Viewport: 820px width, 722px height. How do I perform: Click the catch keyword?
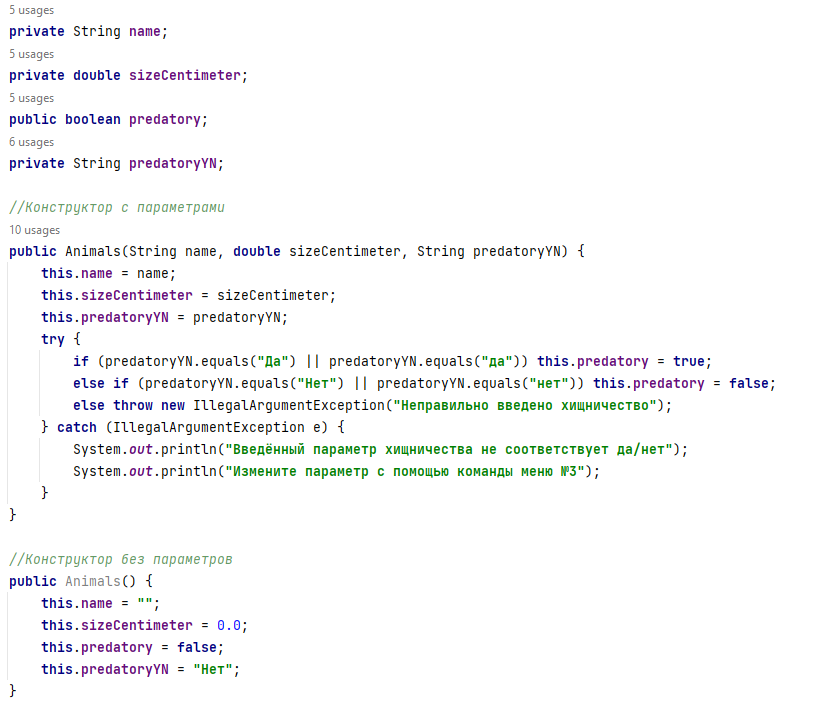coord(76,427)
